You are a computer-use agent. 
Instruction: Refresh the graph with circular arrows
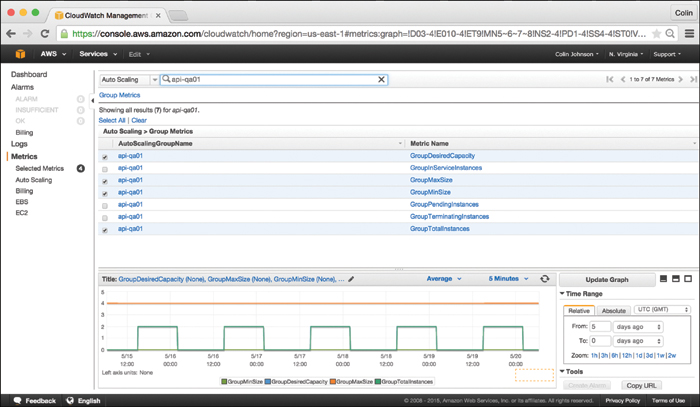545,278
